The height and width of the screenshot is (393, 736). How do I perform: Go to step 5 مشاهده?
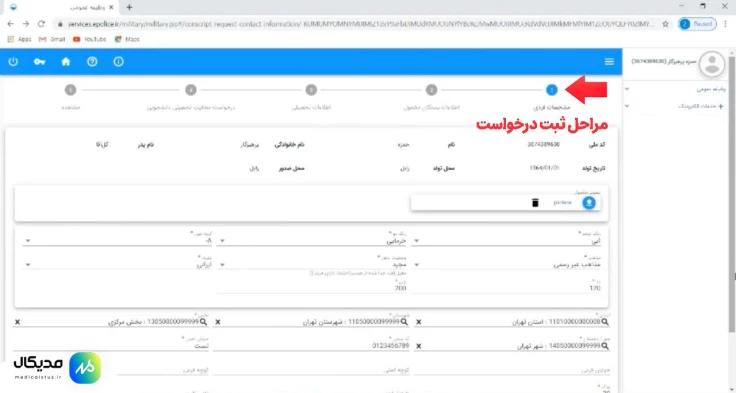70,90
